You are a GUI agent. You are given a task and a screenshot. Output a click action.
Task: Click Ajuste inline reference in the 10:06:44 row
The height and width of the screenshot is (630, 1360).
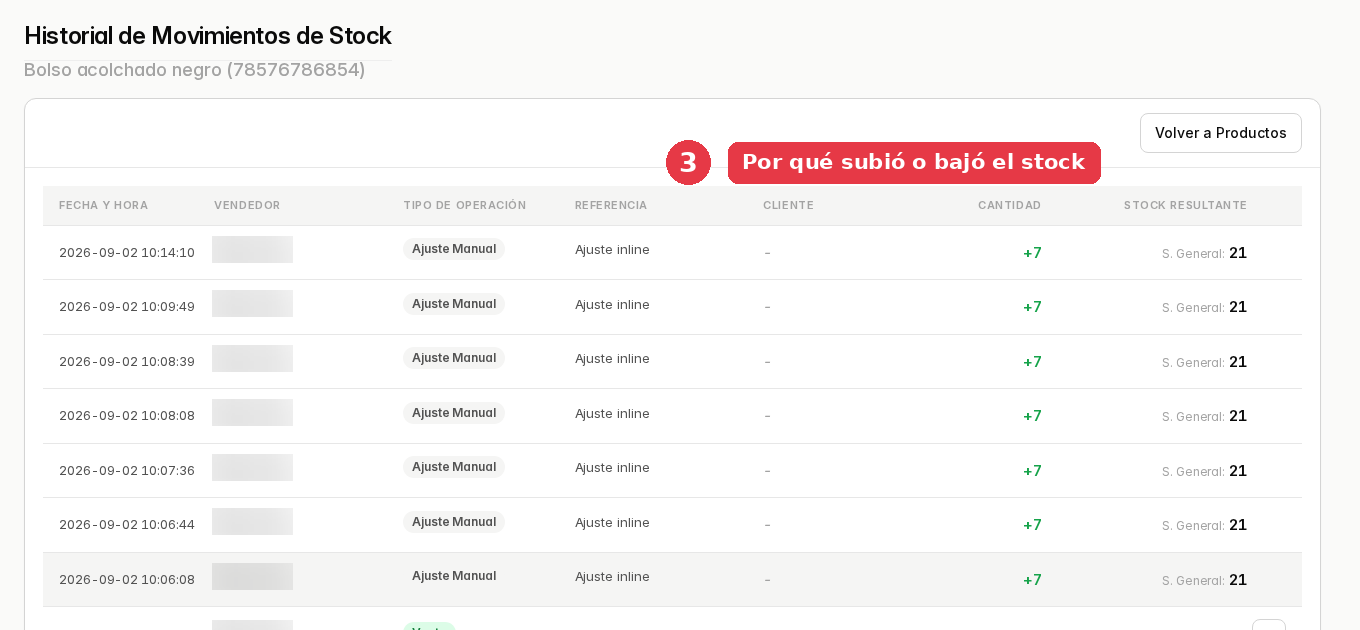[612, 523]
